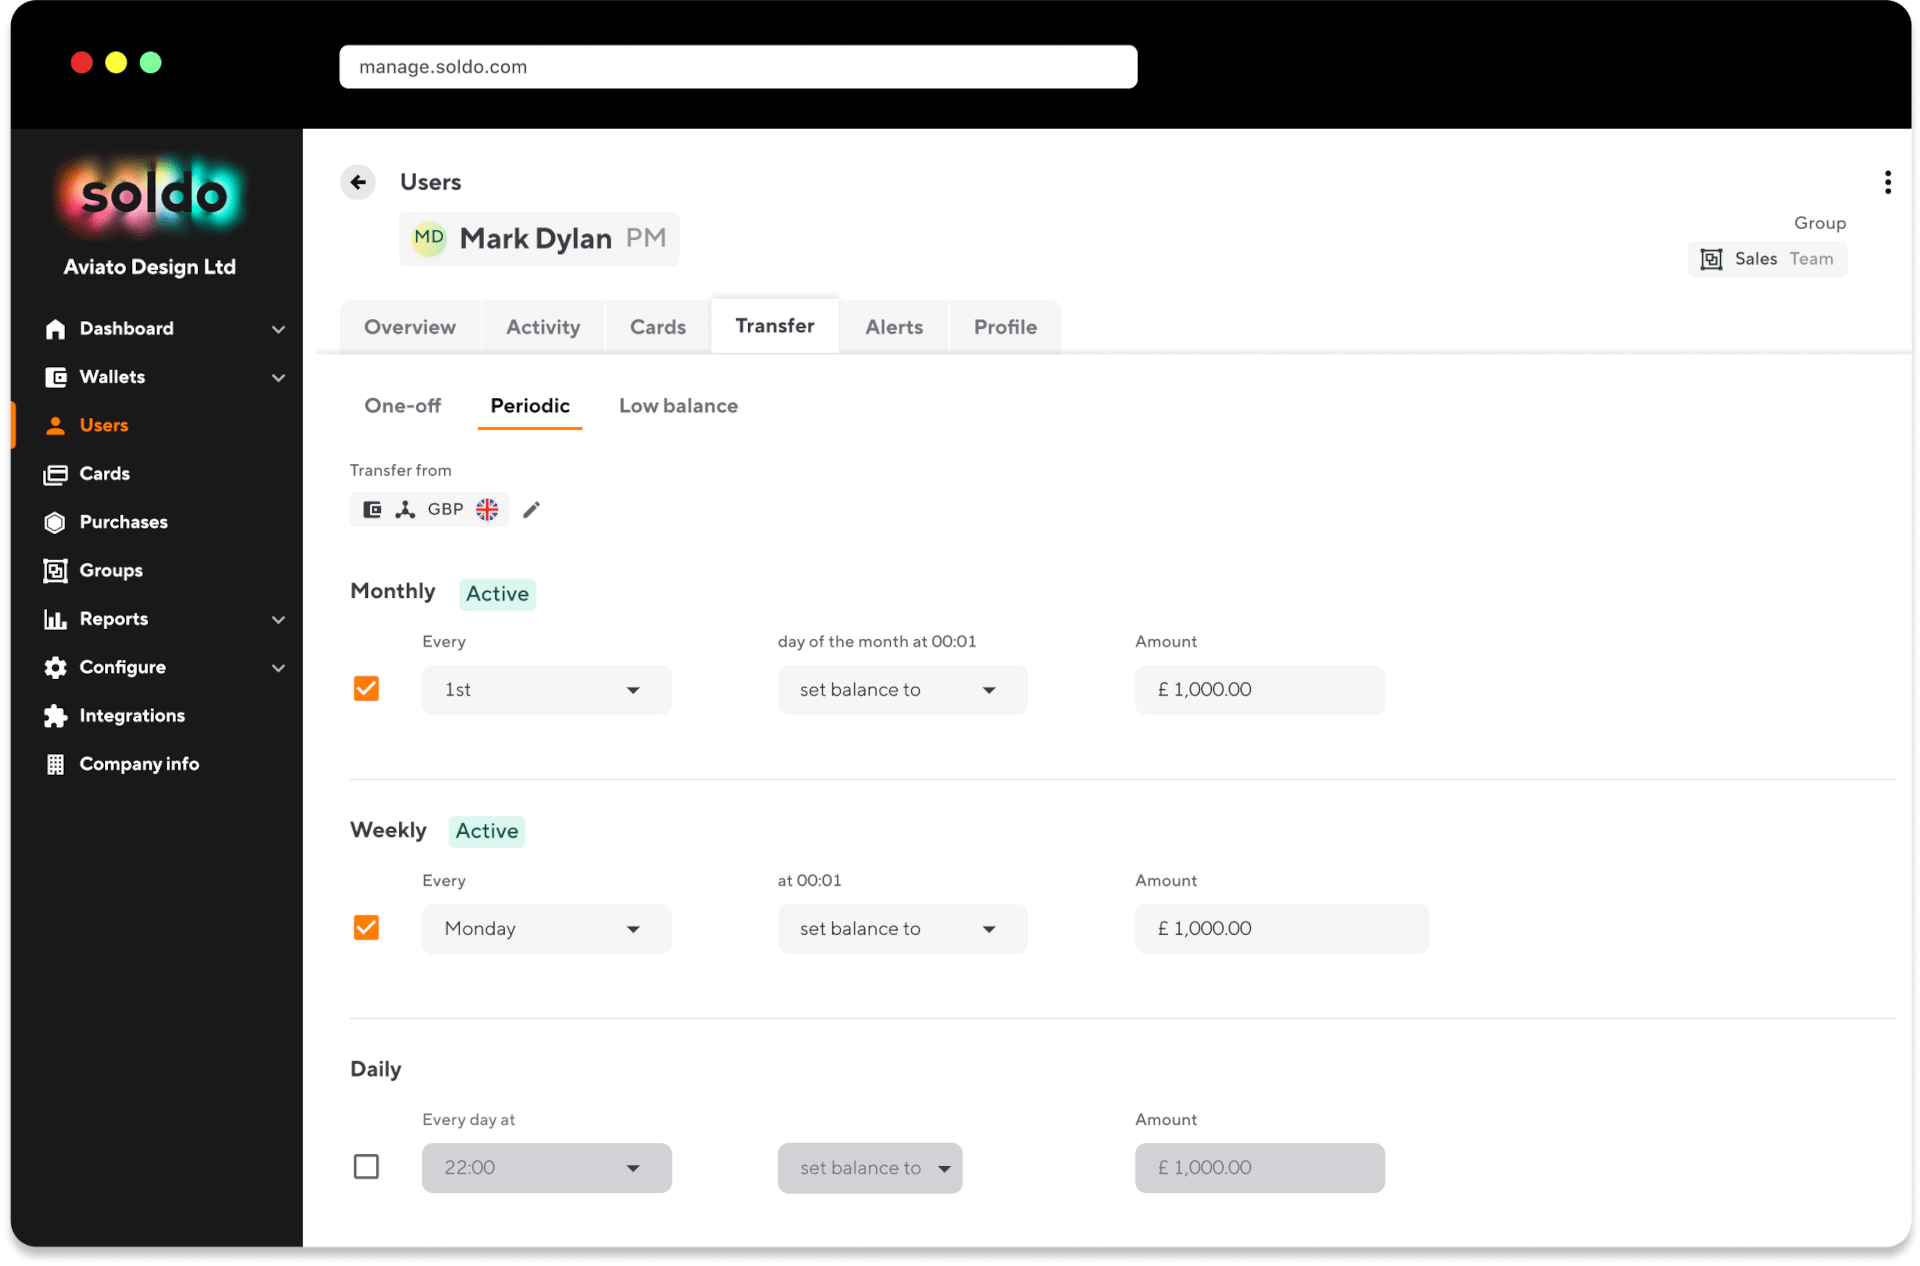Screen dimensions: 1920x1266
Task: Switch to the Overview tab
Action: 410,327
